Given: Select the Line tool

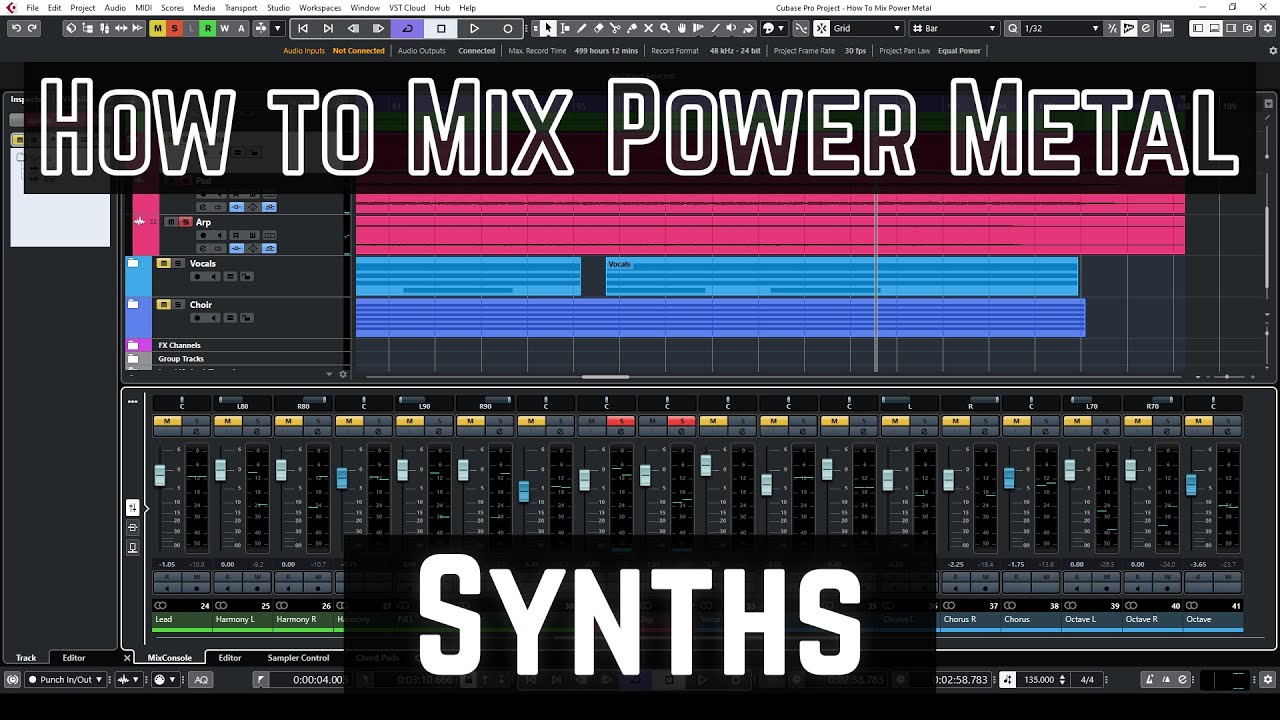Looking at the screenshot, I should pos(715,28).
